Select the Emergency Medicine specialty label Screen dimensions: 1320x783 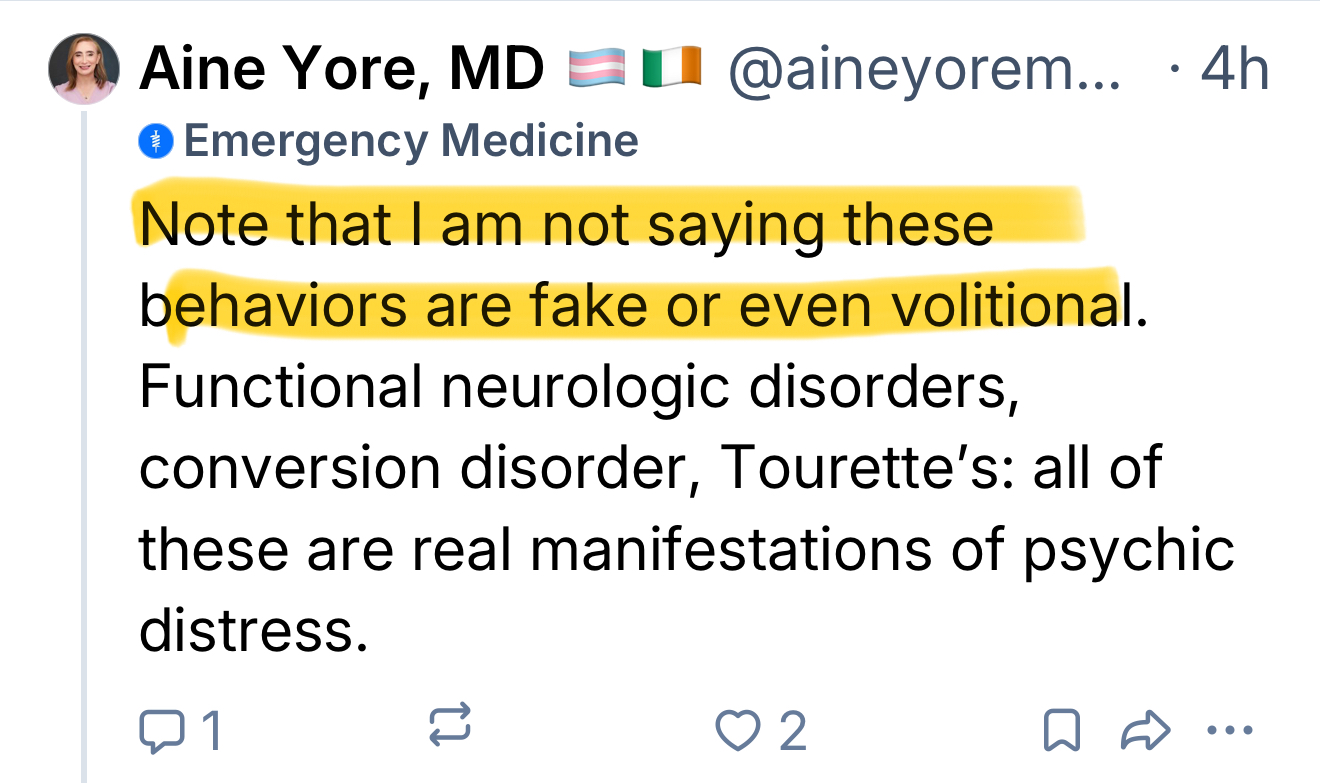tap(411, 141)
